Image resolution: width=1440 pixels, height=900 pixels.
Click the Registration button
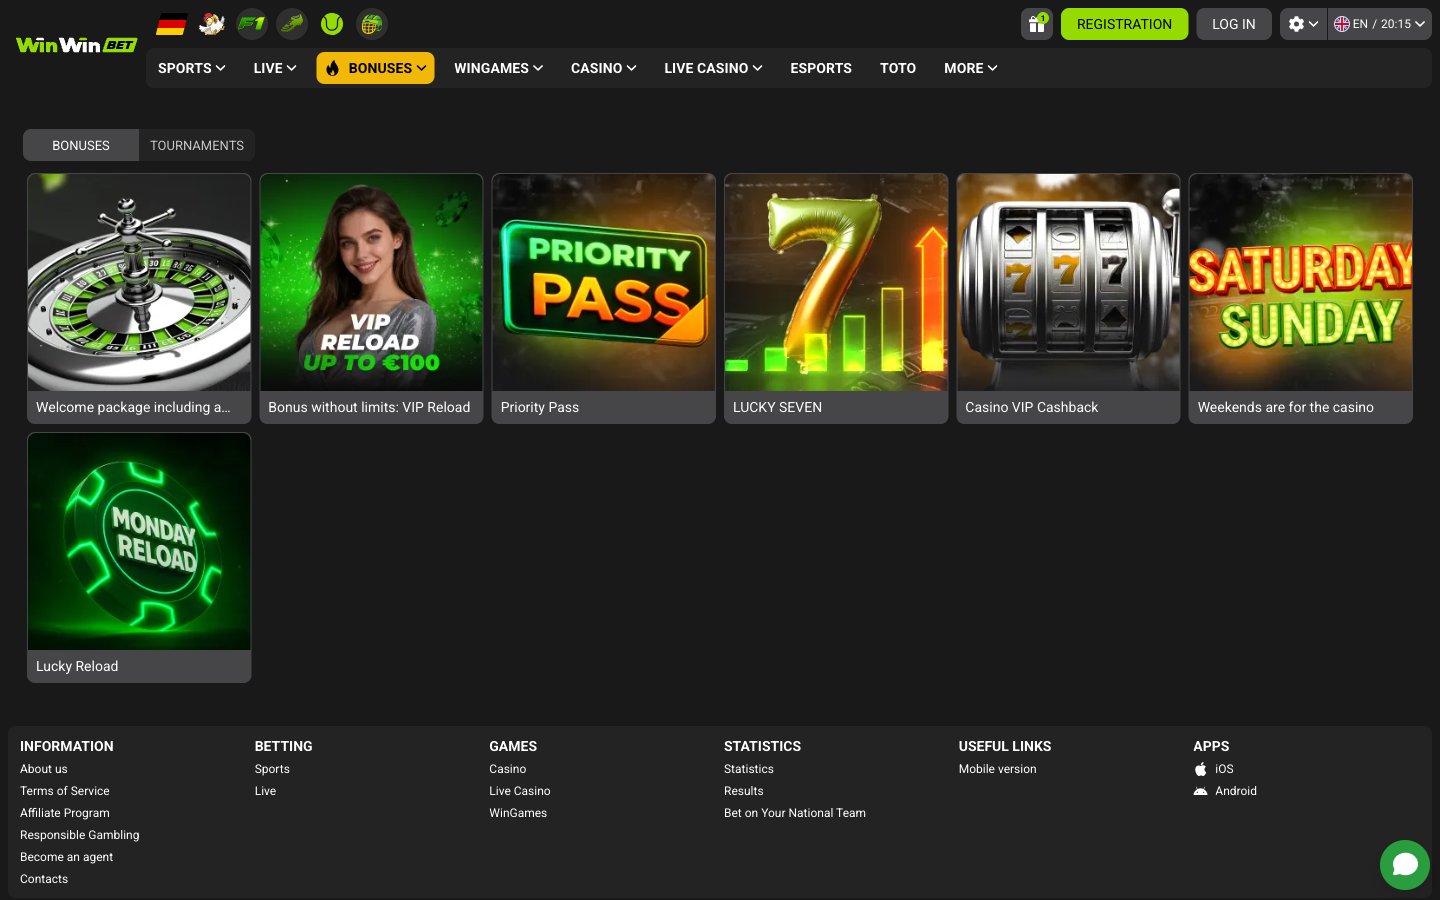(1124, 24)
